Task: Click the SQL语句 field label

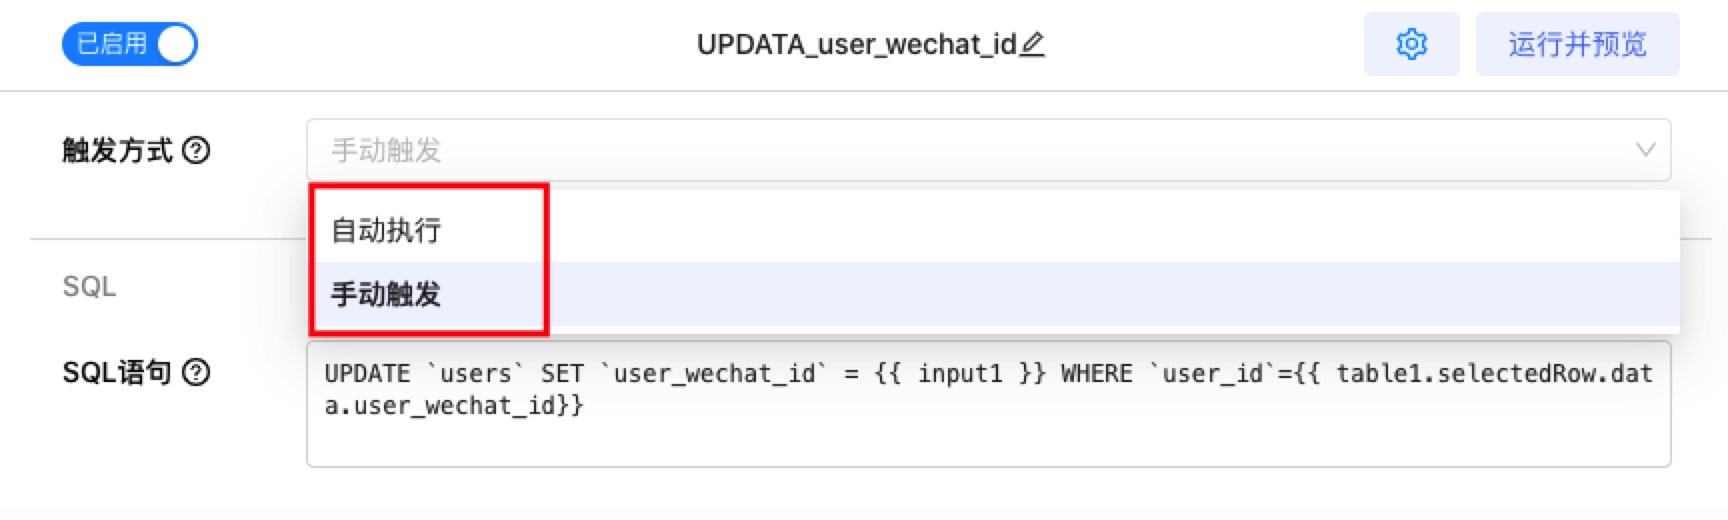Action: tap(117, 372)
